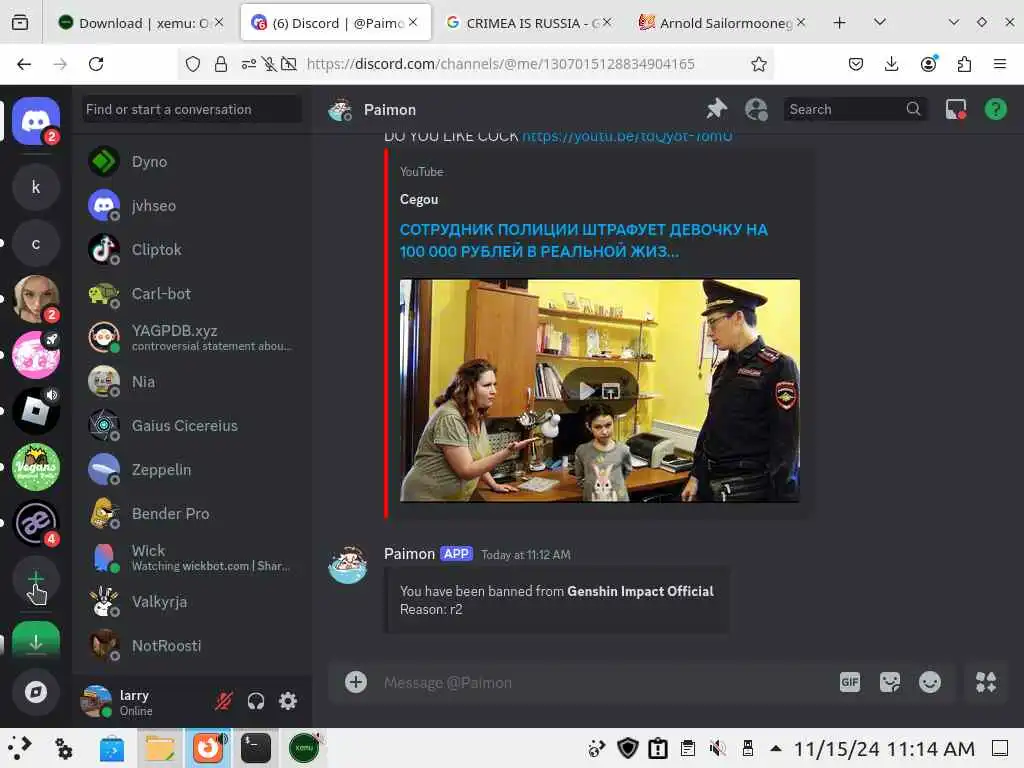The height and width of the screenshot is (768, 1024).
Task: Show user profile icon in chat header
Action: [756, 109]
